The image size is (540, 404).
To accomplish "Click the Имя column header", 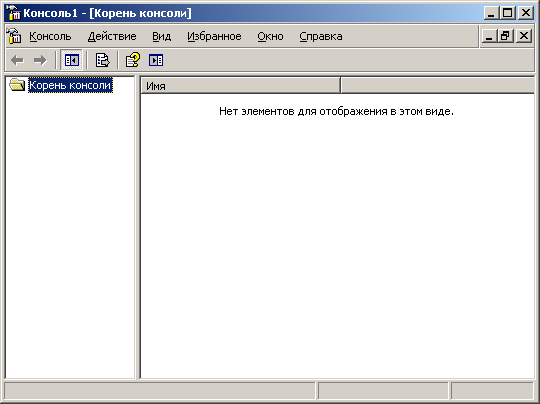I will (240, 85).
